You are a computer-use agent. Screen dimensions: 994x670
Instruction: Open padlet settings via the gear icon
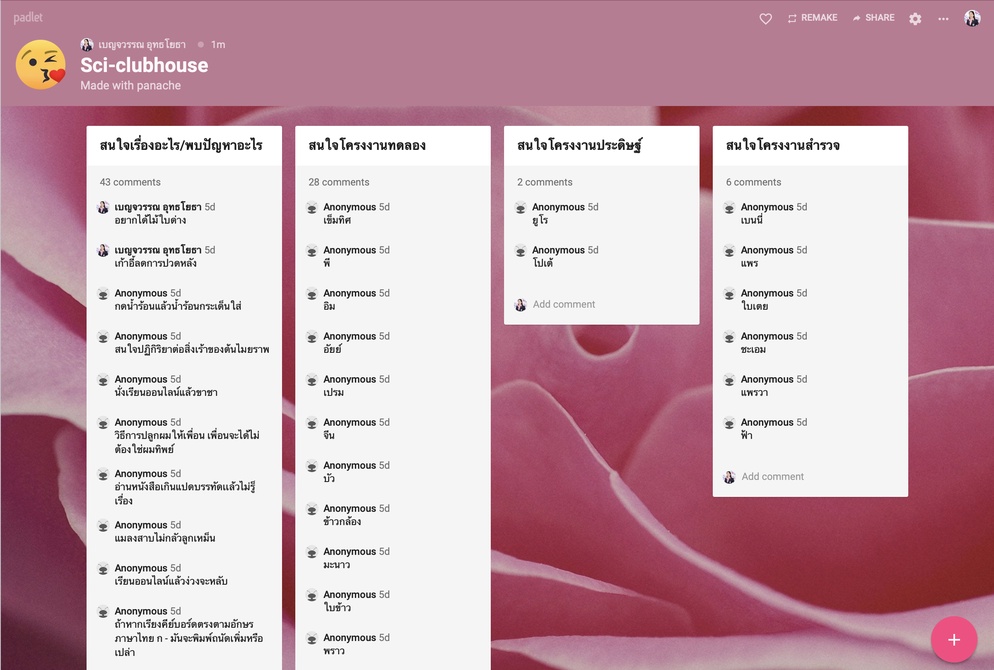coord(915,18)
